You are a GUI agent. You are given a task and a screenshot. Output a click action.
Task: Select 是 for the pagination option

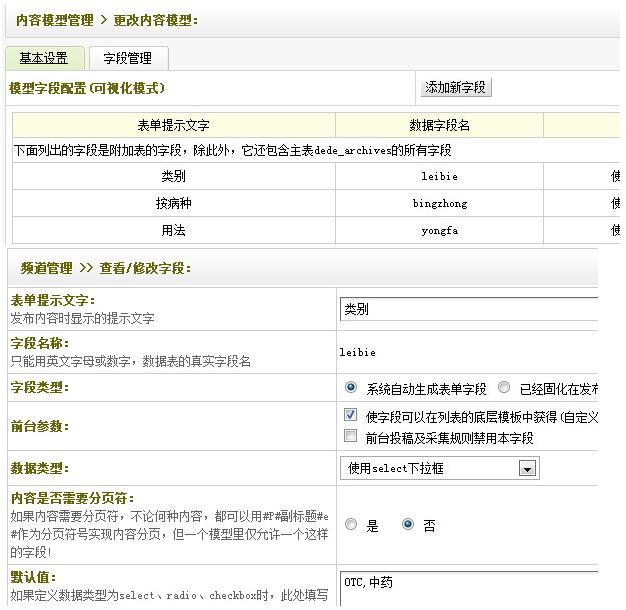tap(351, 525)
